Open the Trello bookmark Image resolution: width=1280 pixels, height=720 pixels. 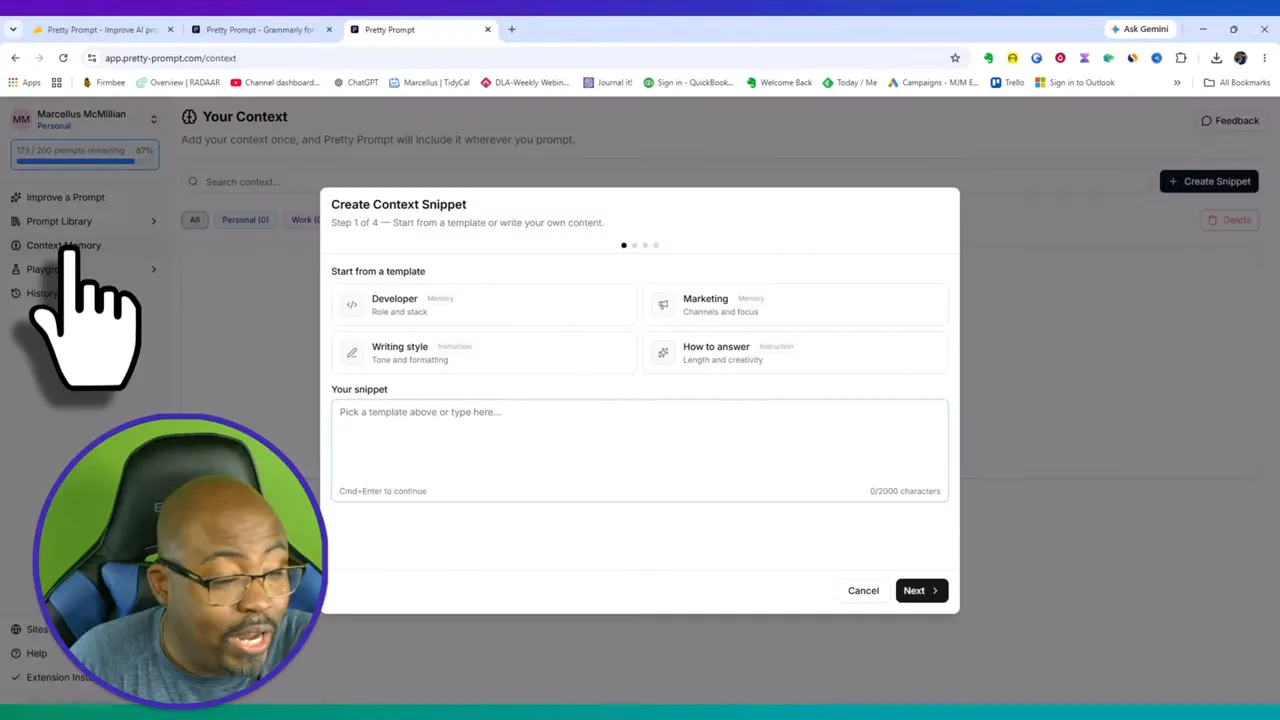tap(1008, 83)
